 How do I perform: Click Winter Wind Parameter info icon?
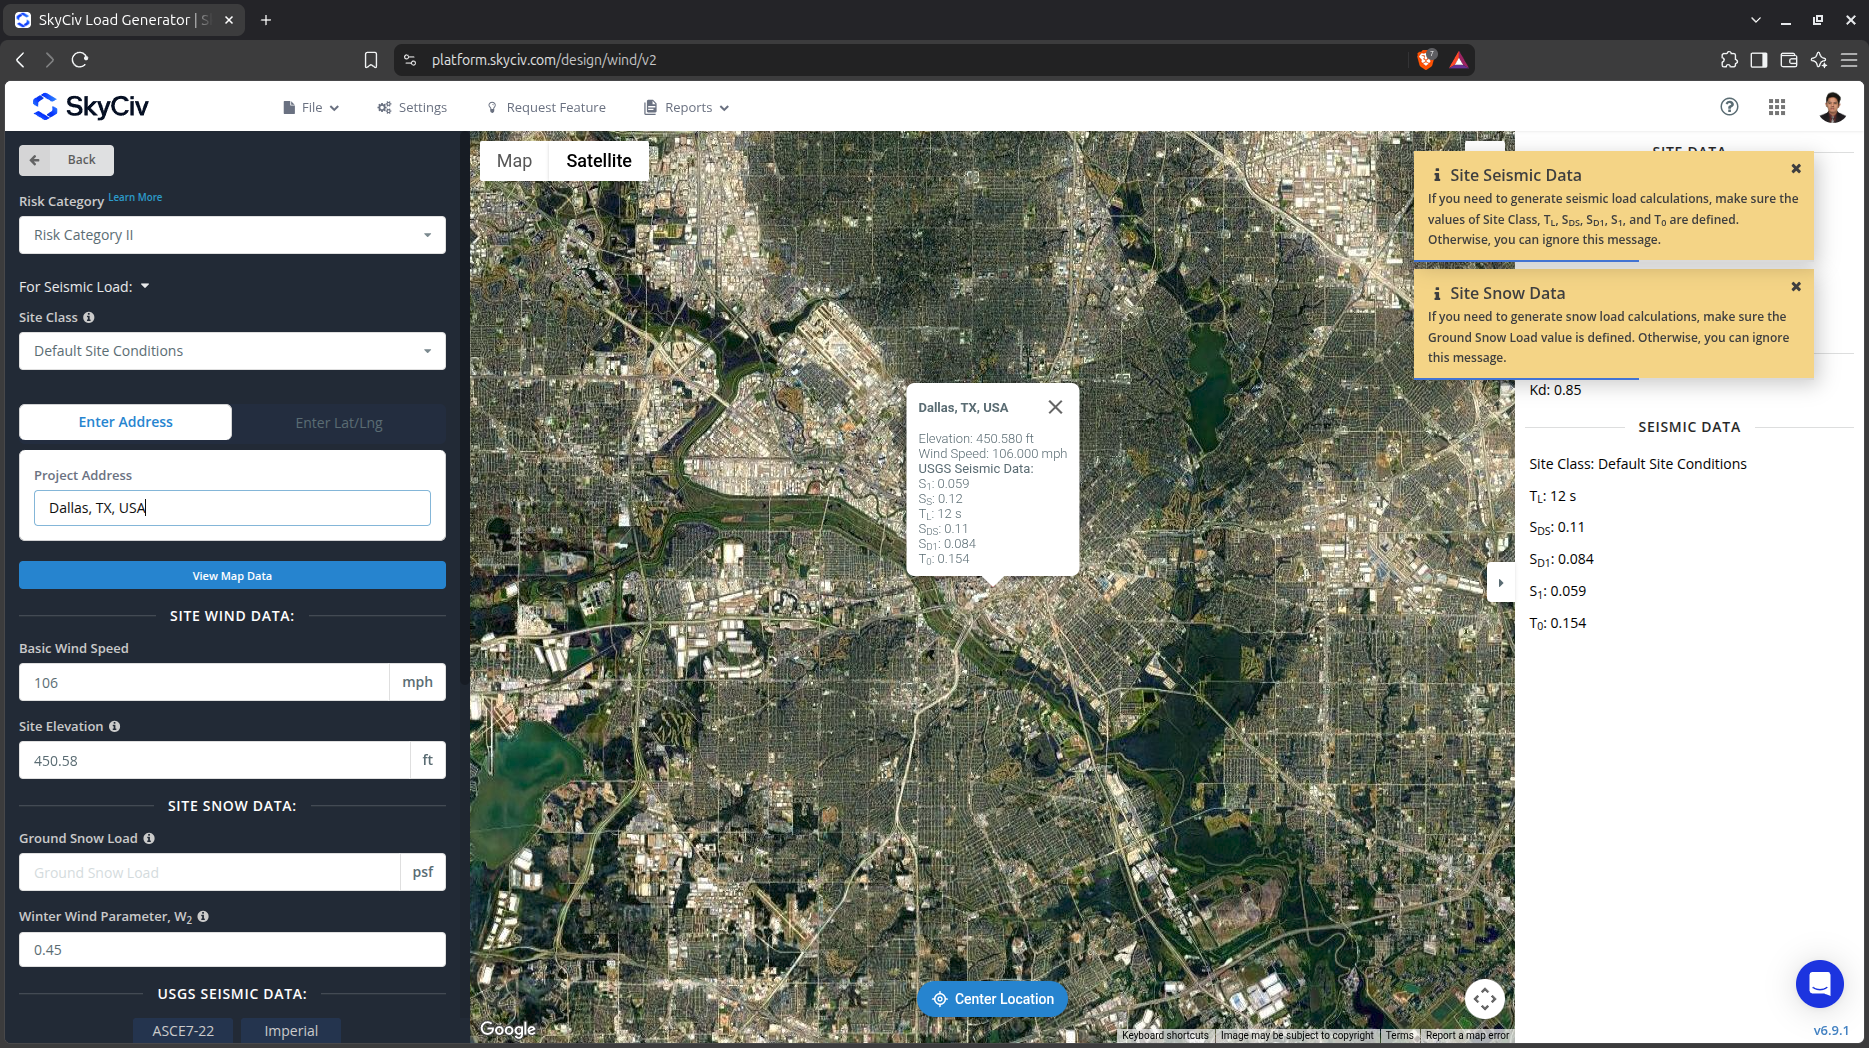(203, 916)
